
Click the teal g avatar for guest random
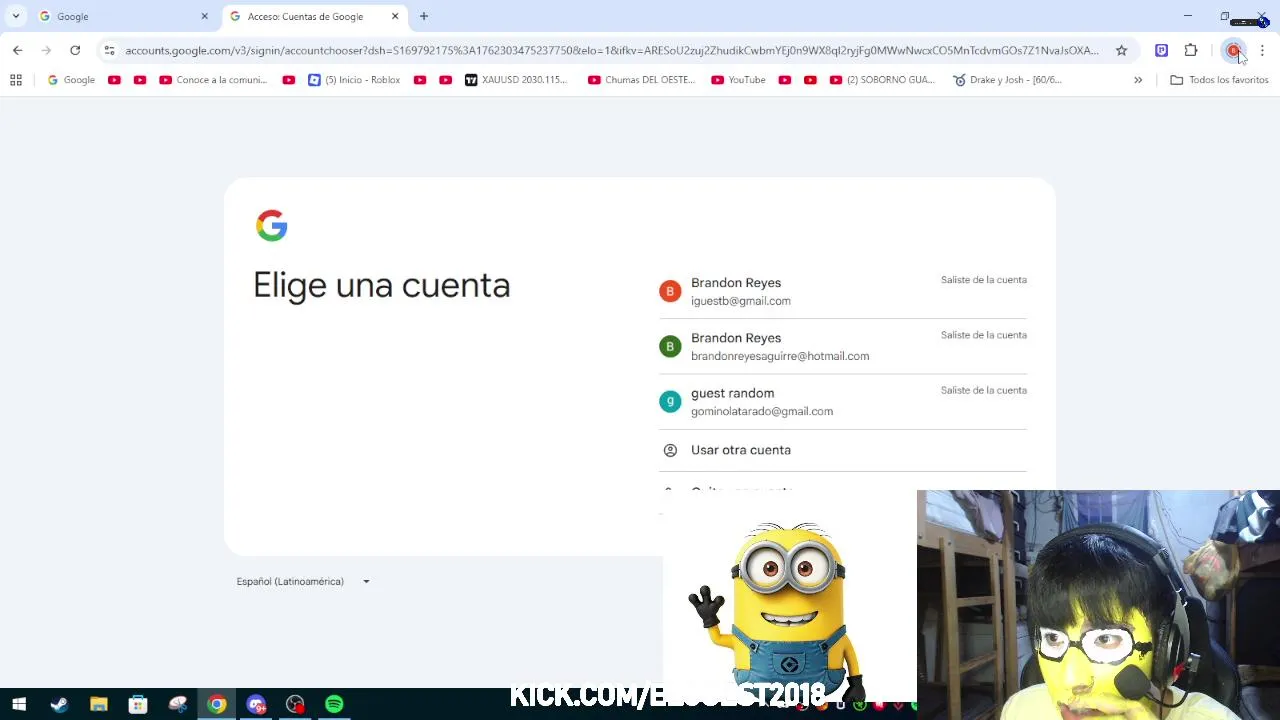(670, 401)
